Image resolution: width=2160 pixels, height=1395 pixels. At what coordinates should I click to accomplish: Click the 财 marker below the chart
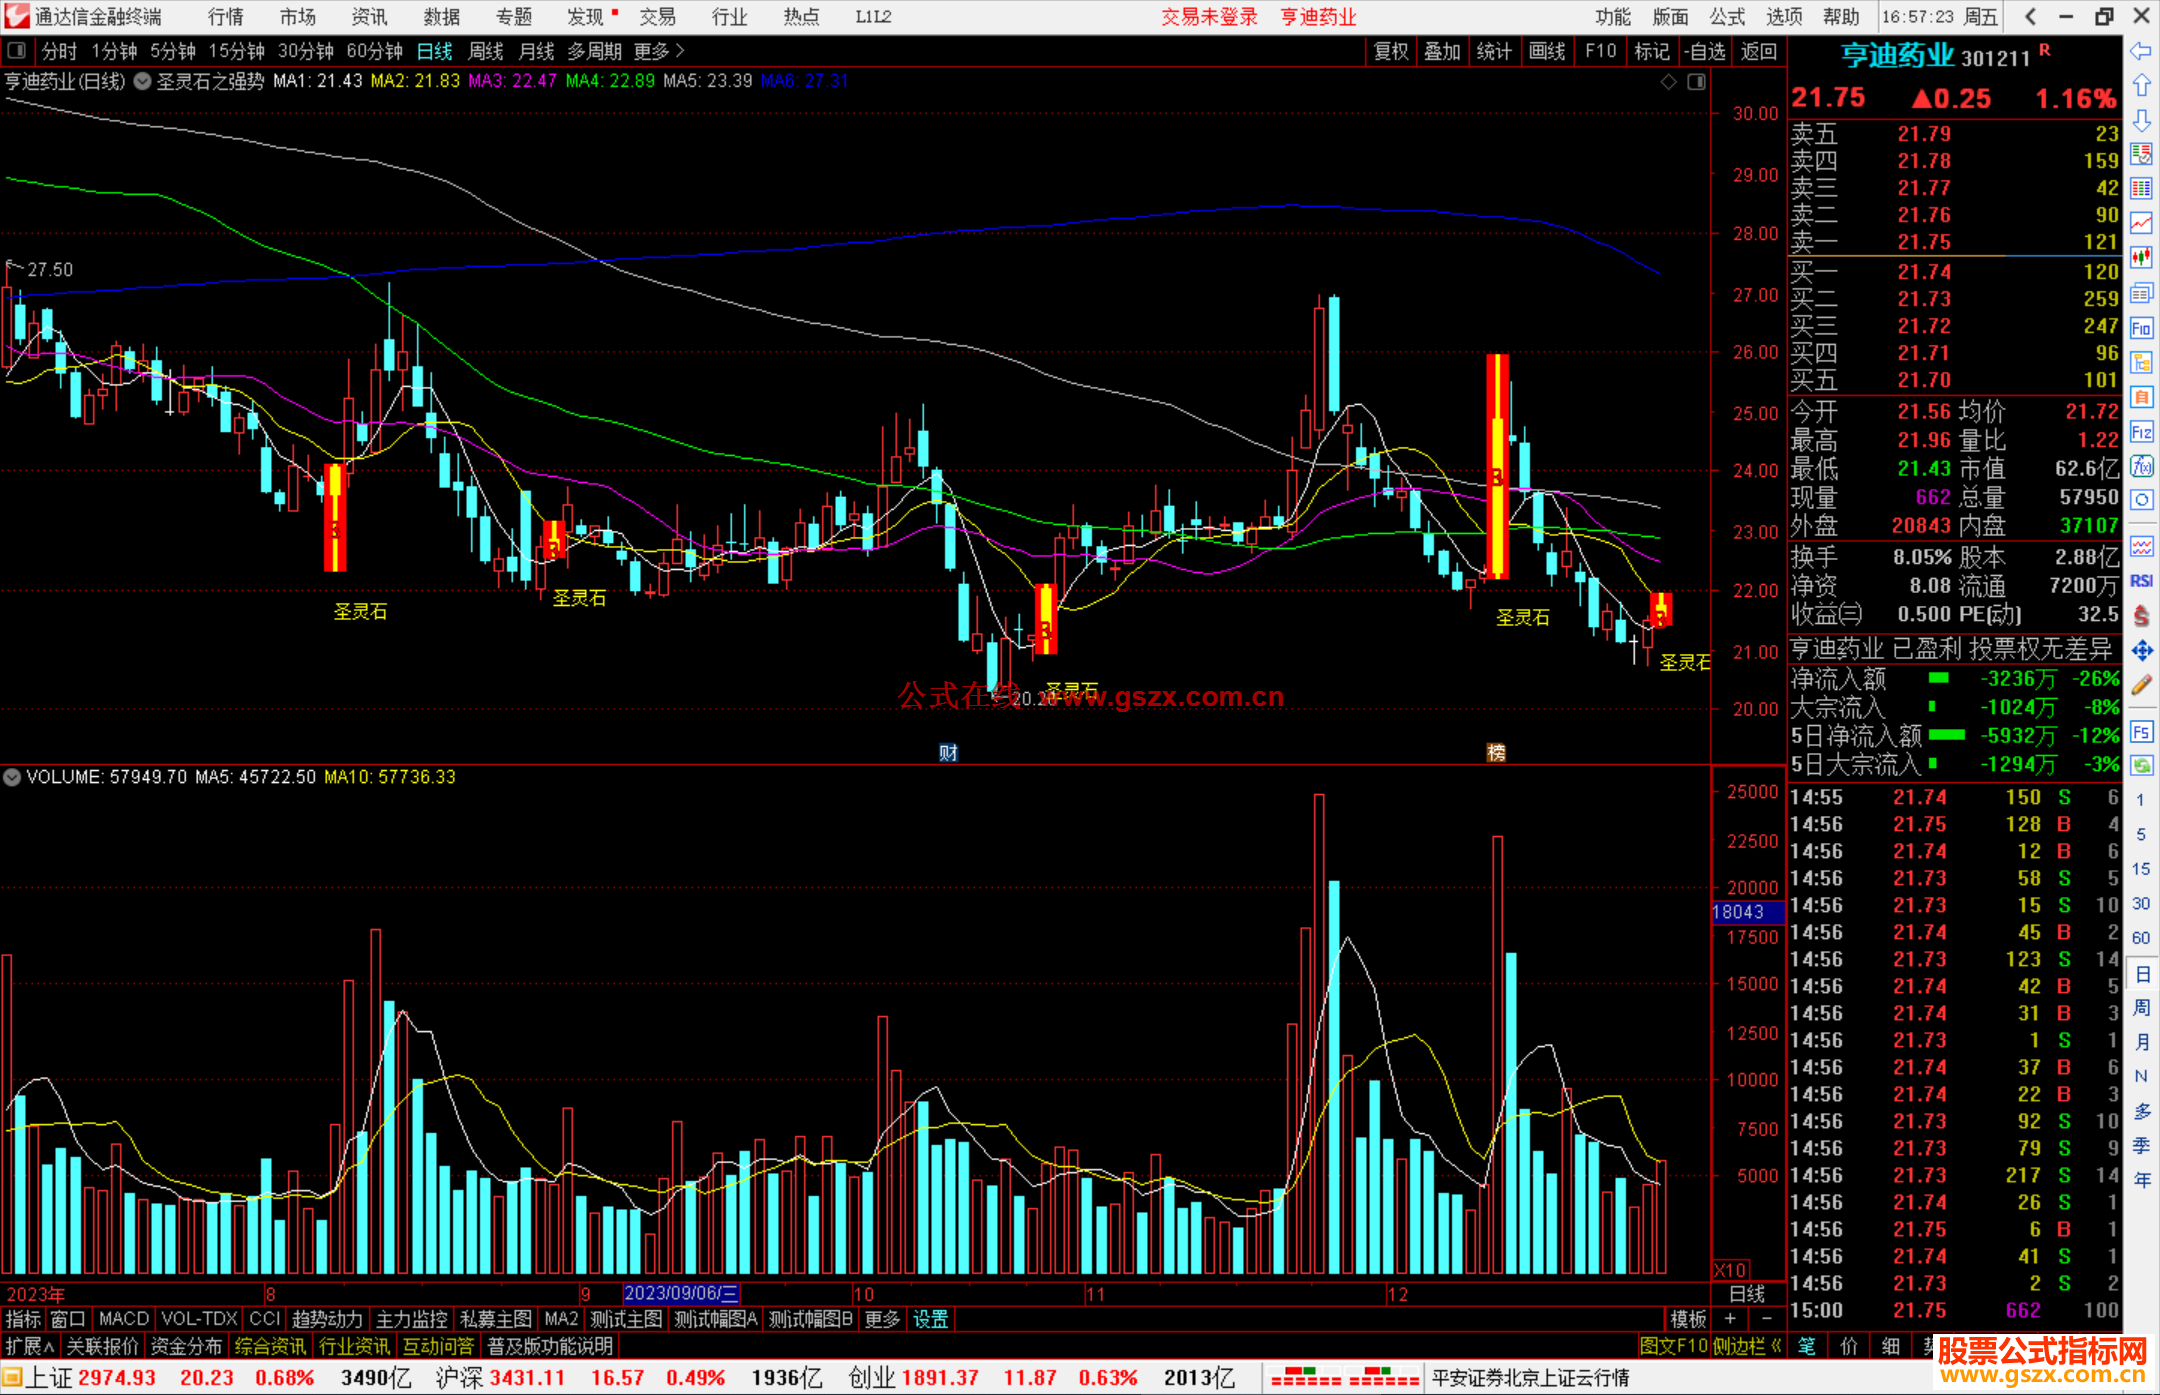point(948,752)
